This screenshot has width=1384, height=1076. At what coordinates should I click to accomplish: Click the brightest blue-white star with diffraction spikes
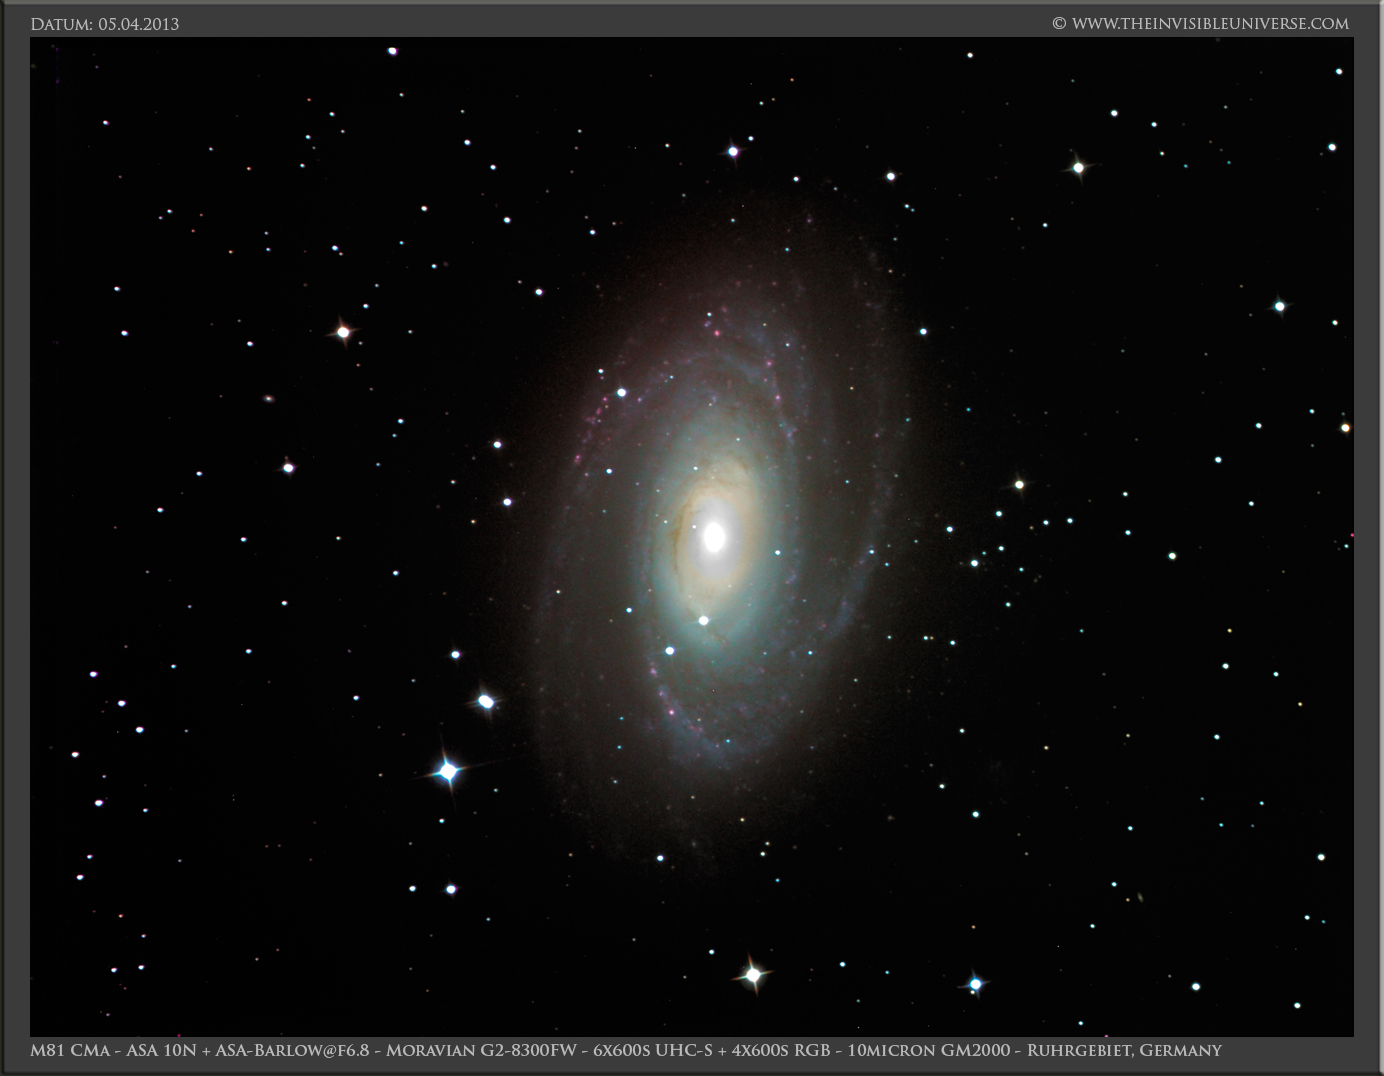(x=448, y=771)
